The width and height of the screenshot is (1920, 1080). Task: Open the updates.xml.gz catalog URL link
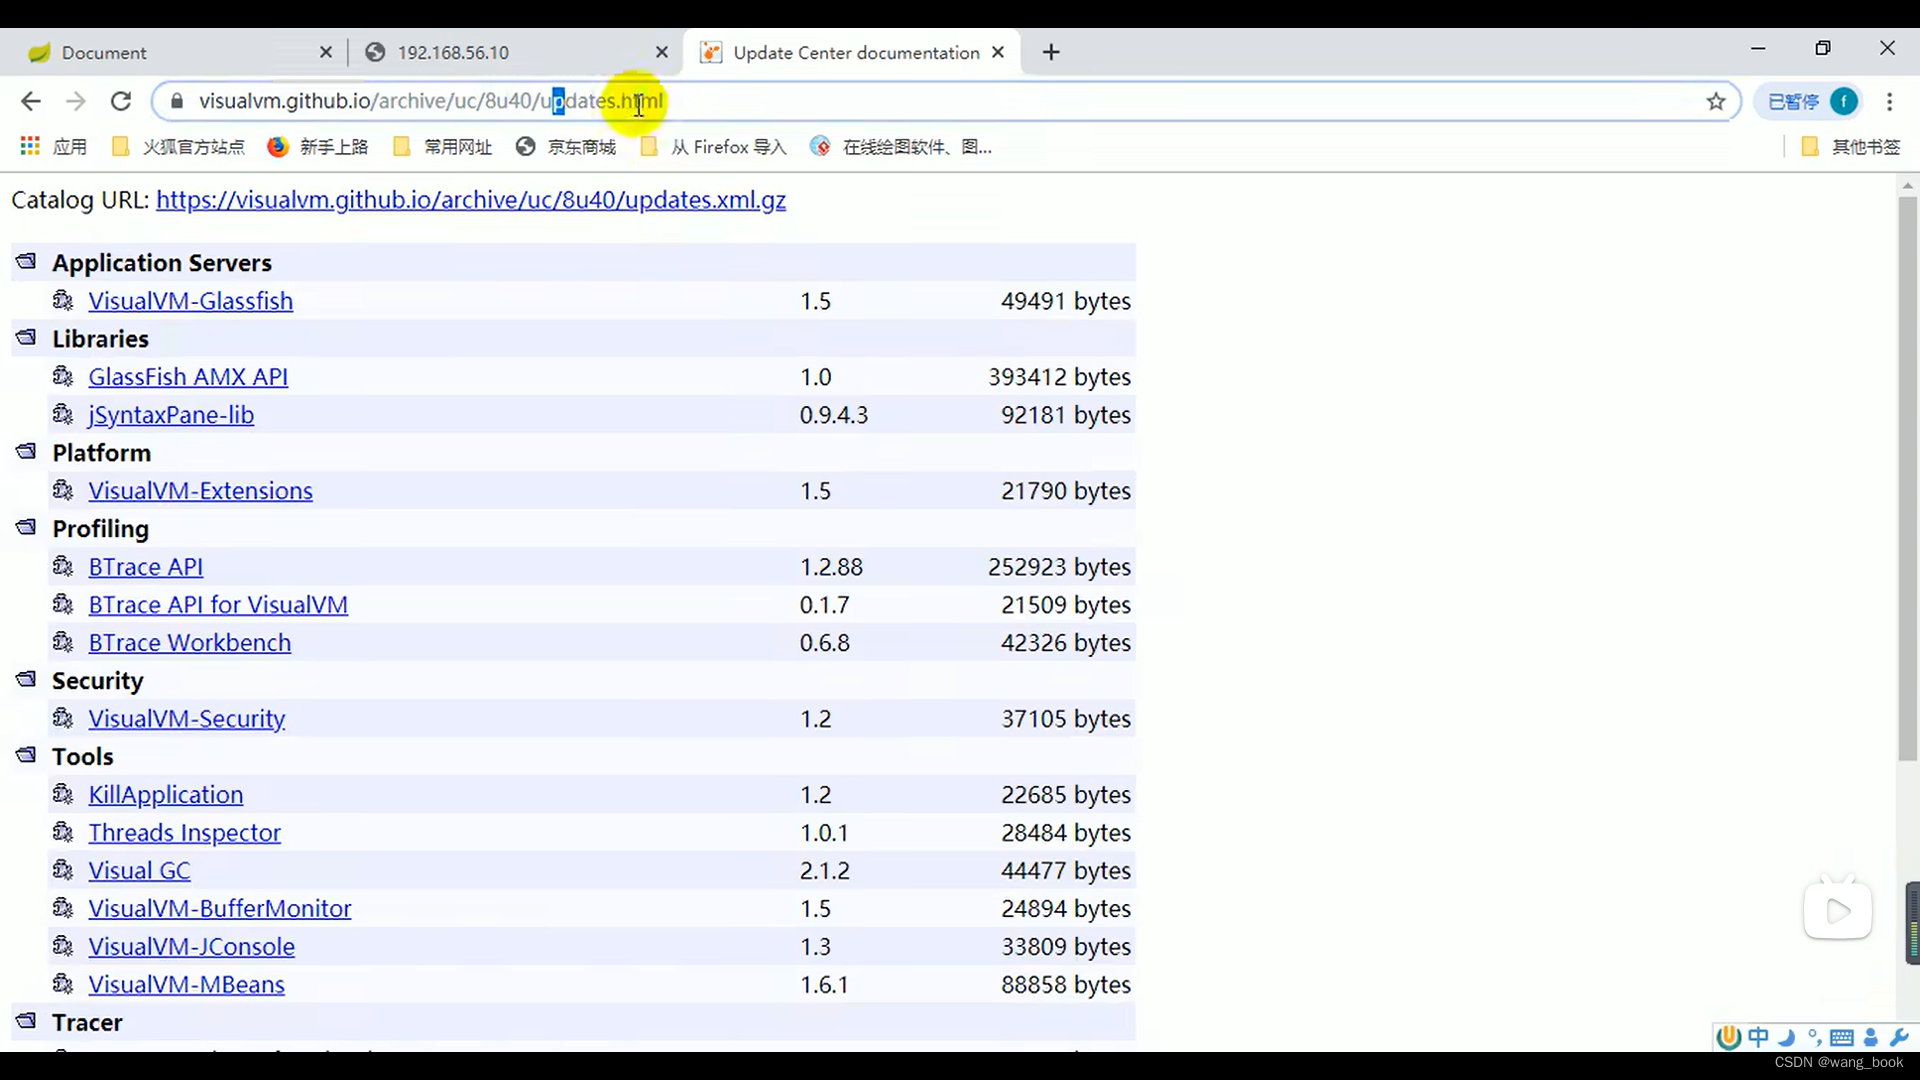471,200
